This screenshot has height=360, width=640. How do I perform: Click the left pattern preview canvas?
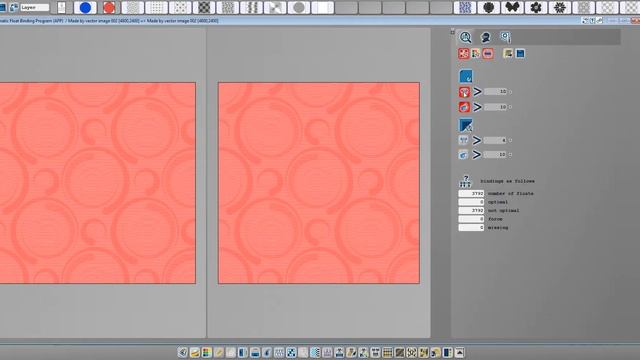(x=98, y=183)
